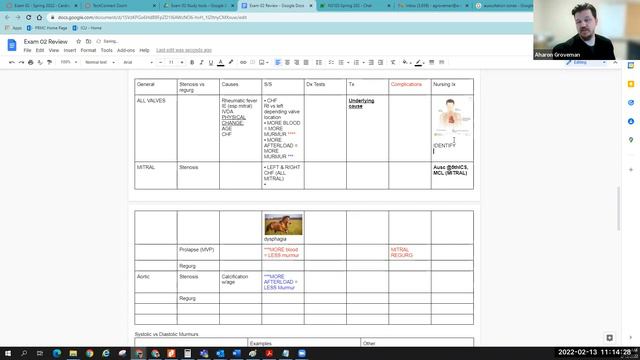Insert a bulleted list
The width and height of the screenshot is (640, 360).
pos(341,62)
